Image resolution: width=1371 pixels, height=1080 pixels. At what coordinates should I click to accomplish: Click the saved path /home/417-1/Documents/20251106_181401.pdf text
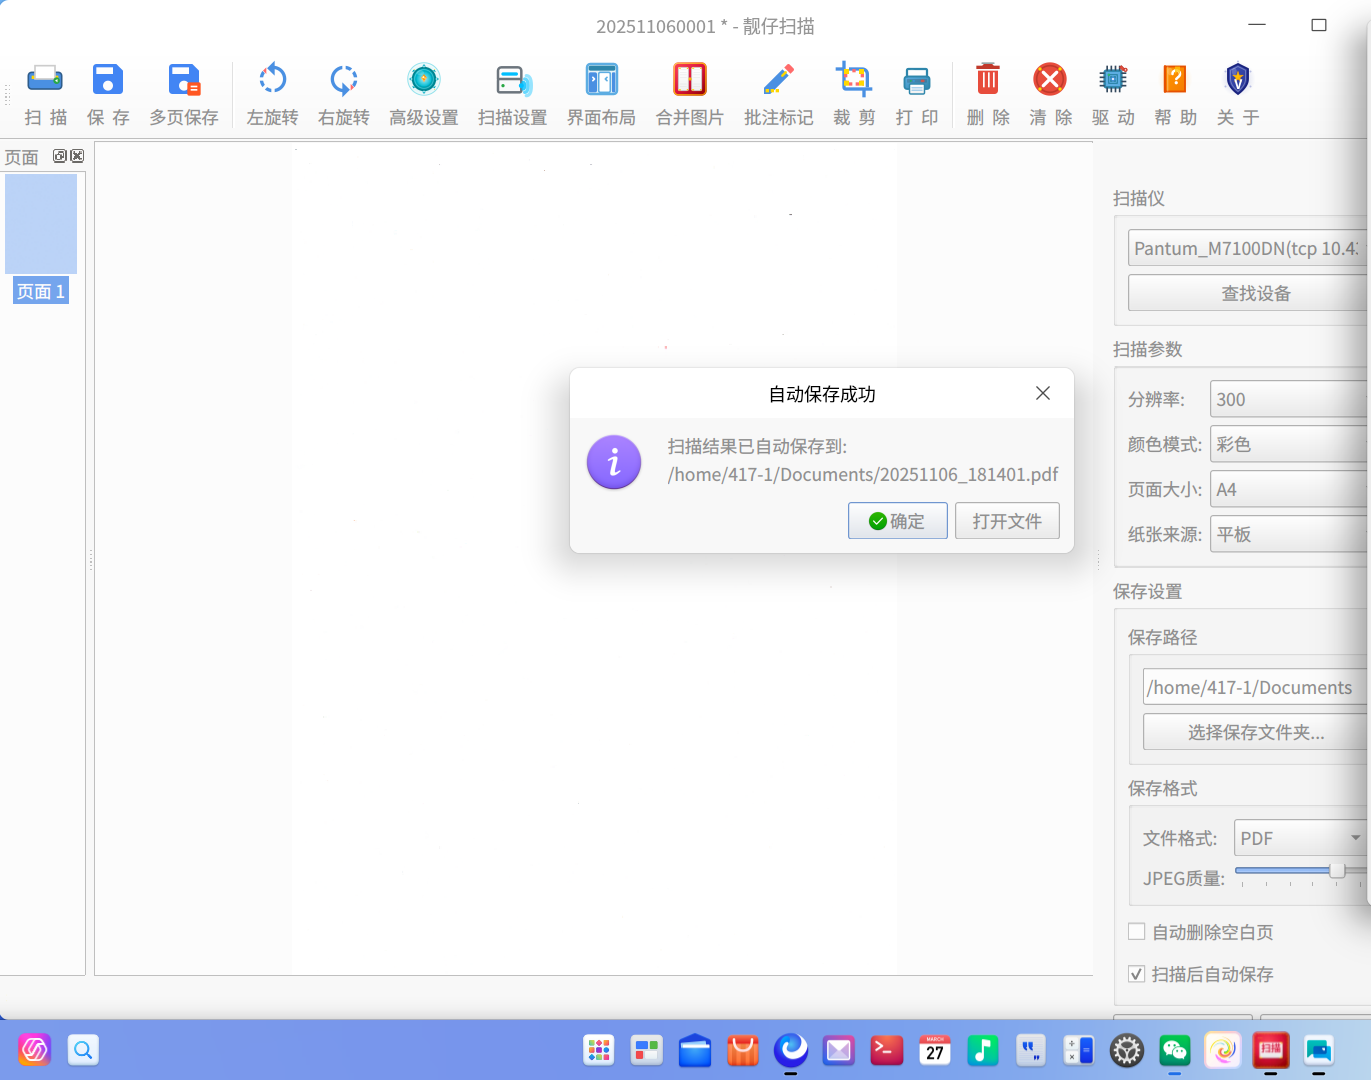[x=863, y=474]
